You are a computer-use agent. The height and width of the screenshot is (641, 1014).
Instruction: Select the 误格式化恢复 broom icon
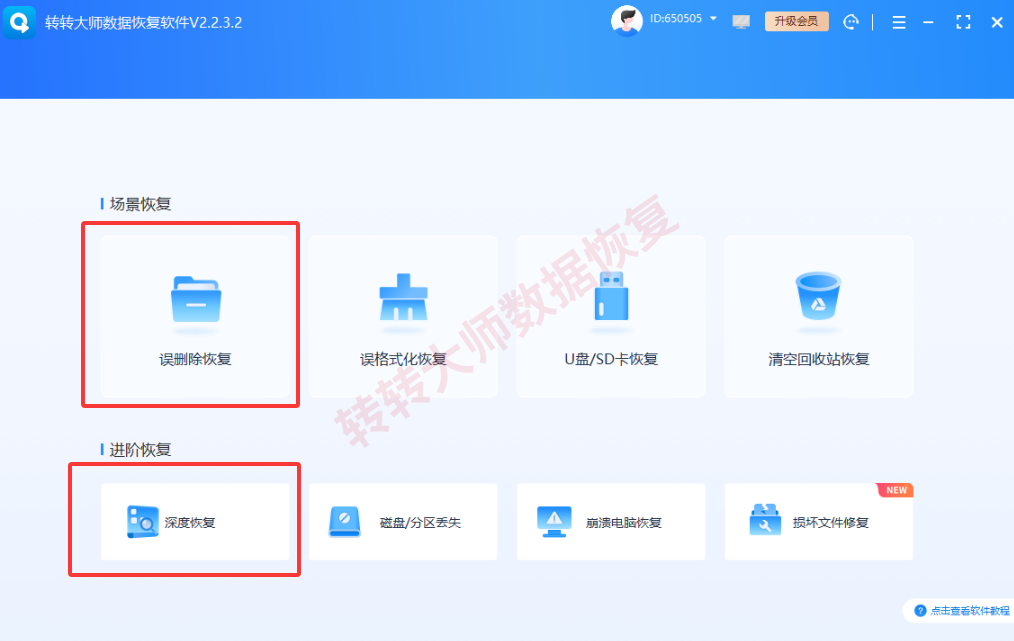tap(403, 297)
